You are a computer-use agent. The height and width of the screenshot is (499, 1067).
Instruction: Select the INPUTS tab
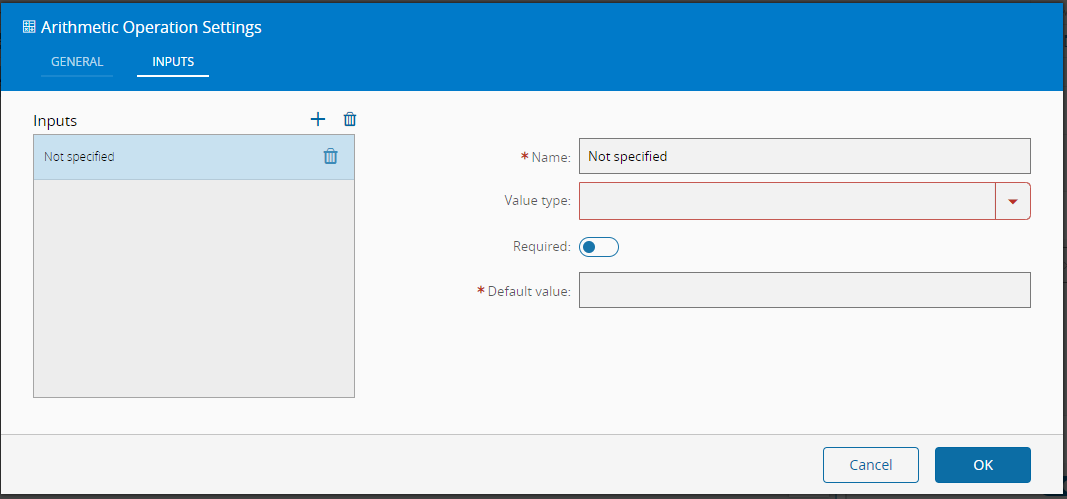pyautogui.click(x=173, y=62)
